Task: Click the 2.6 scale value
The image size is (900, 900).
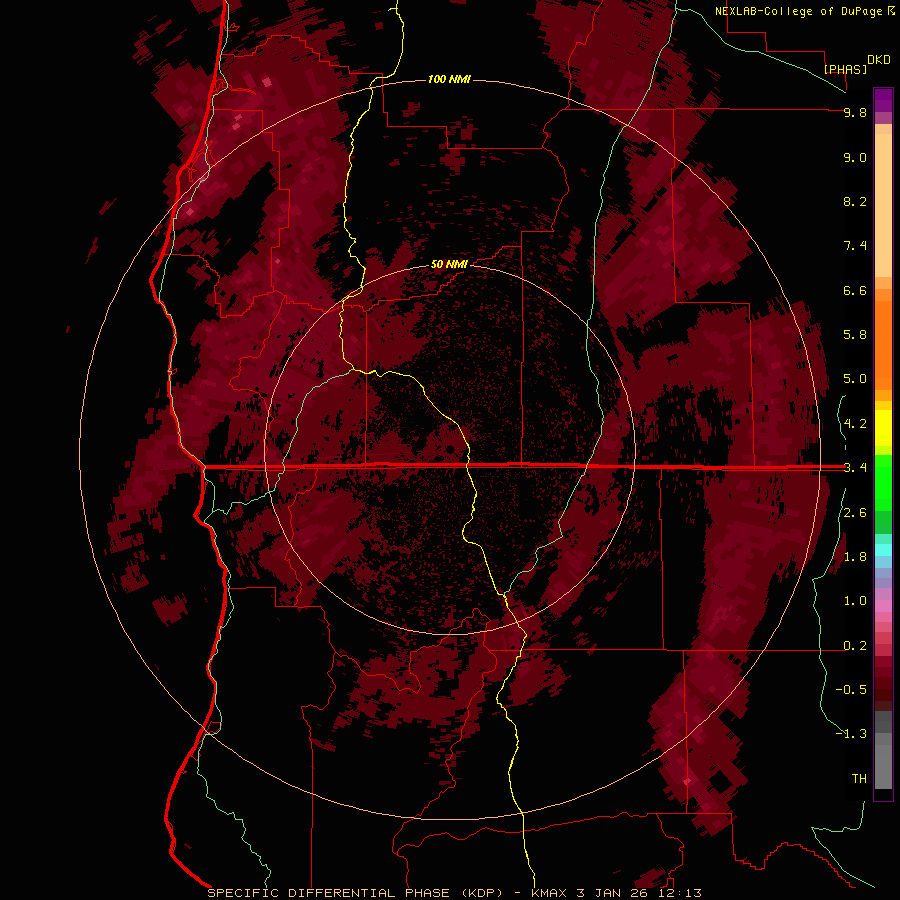Action: pos(855,513)
